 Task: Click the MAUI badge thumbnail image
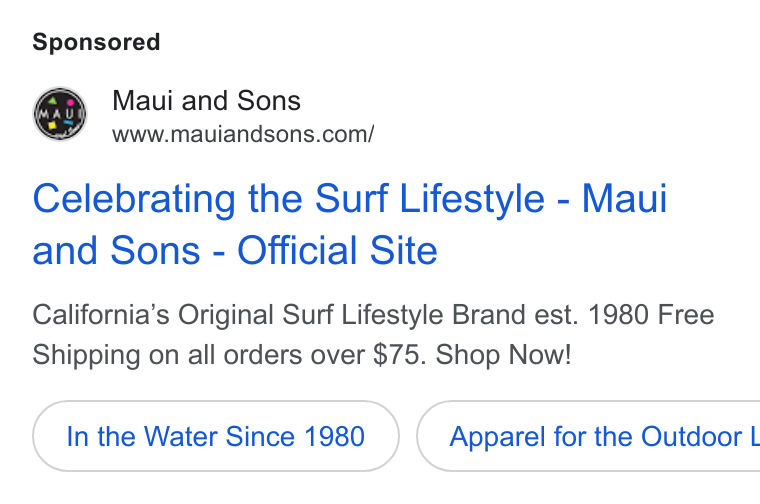(60, 114)
